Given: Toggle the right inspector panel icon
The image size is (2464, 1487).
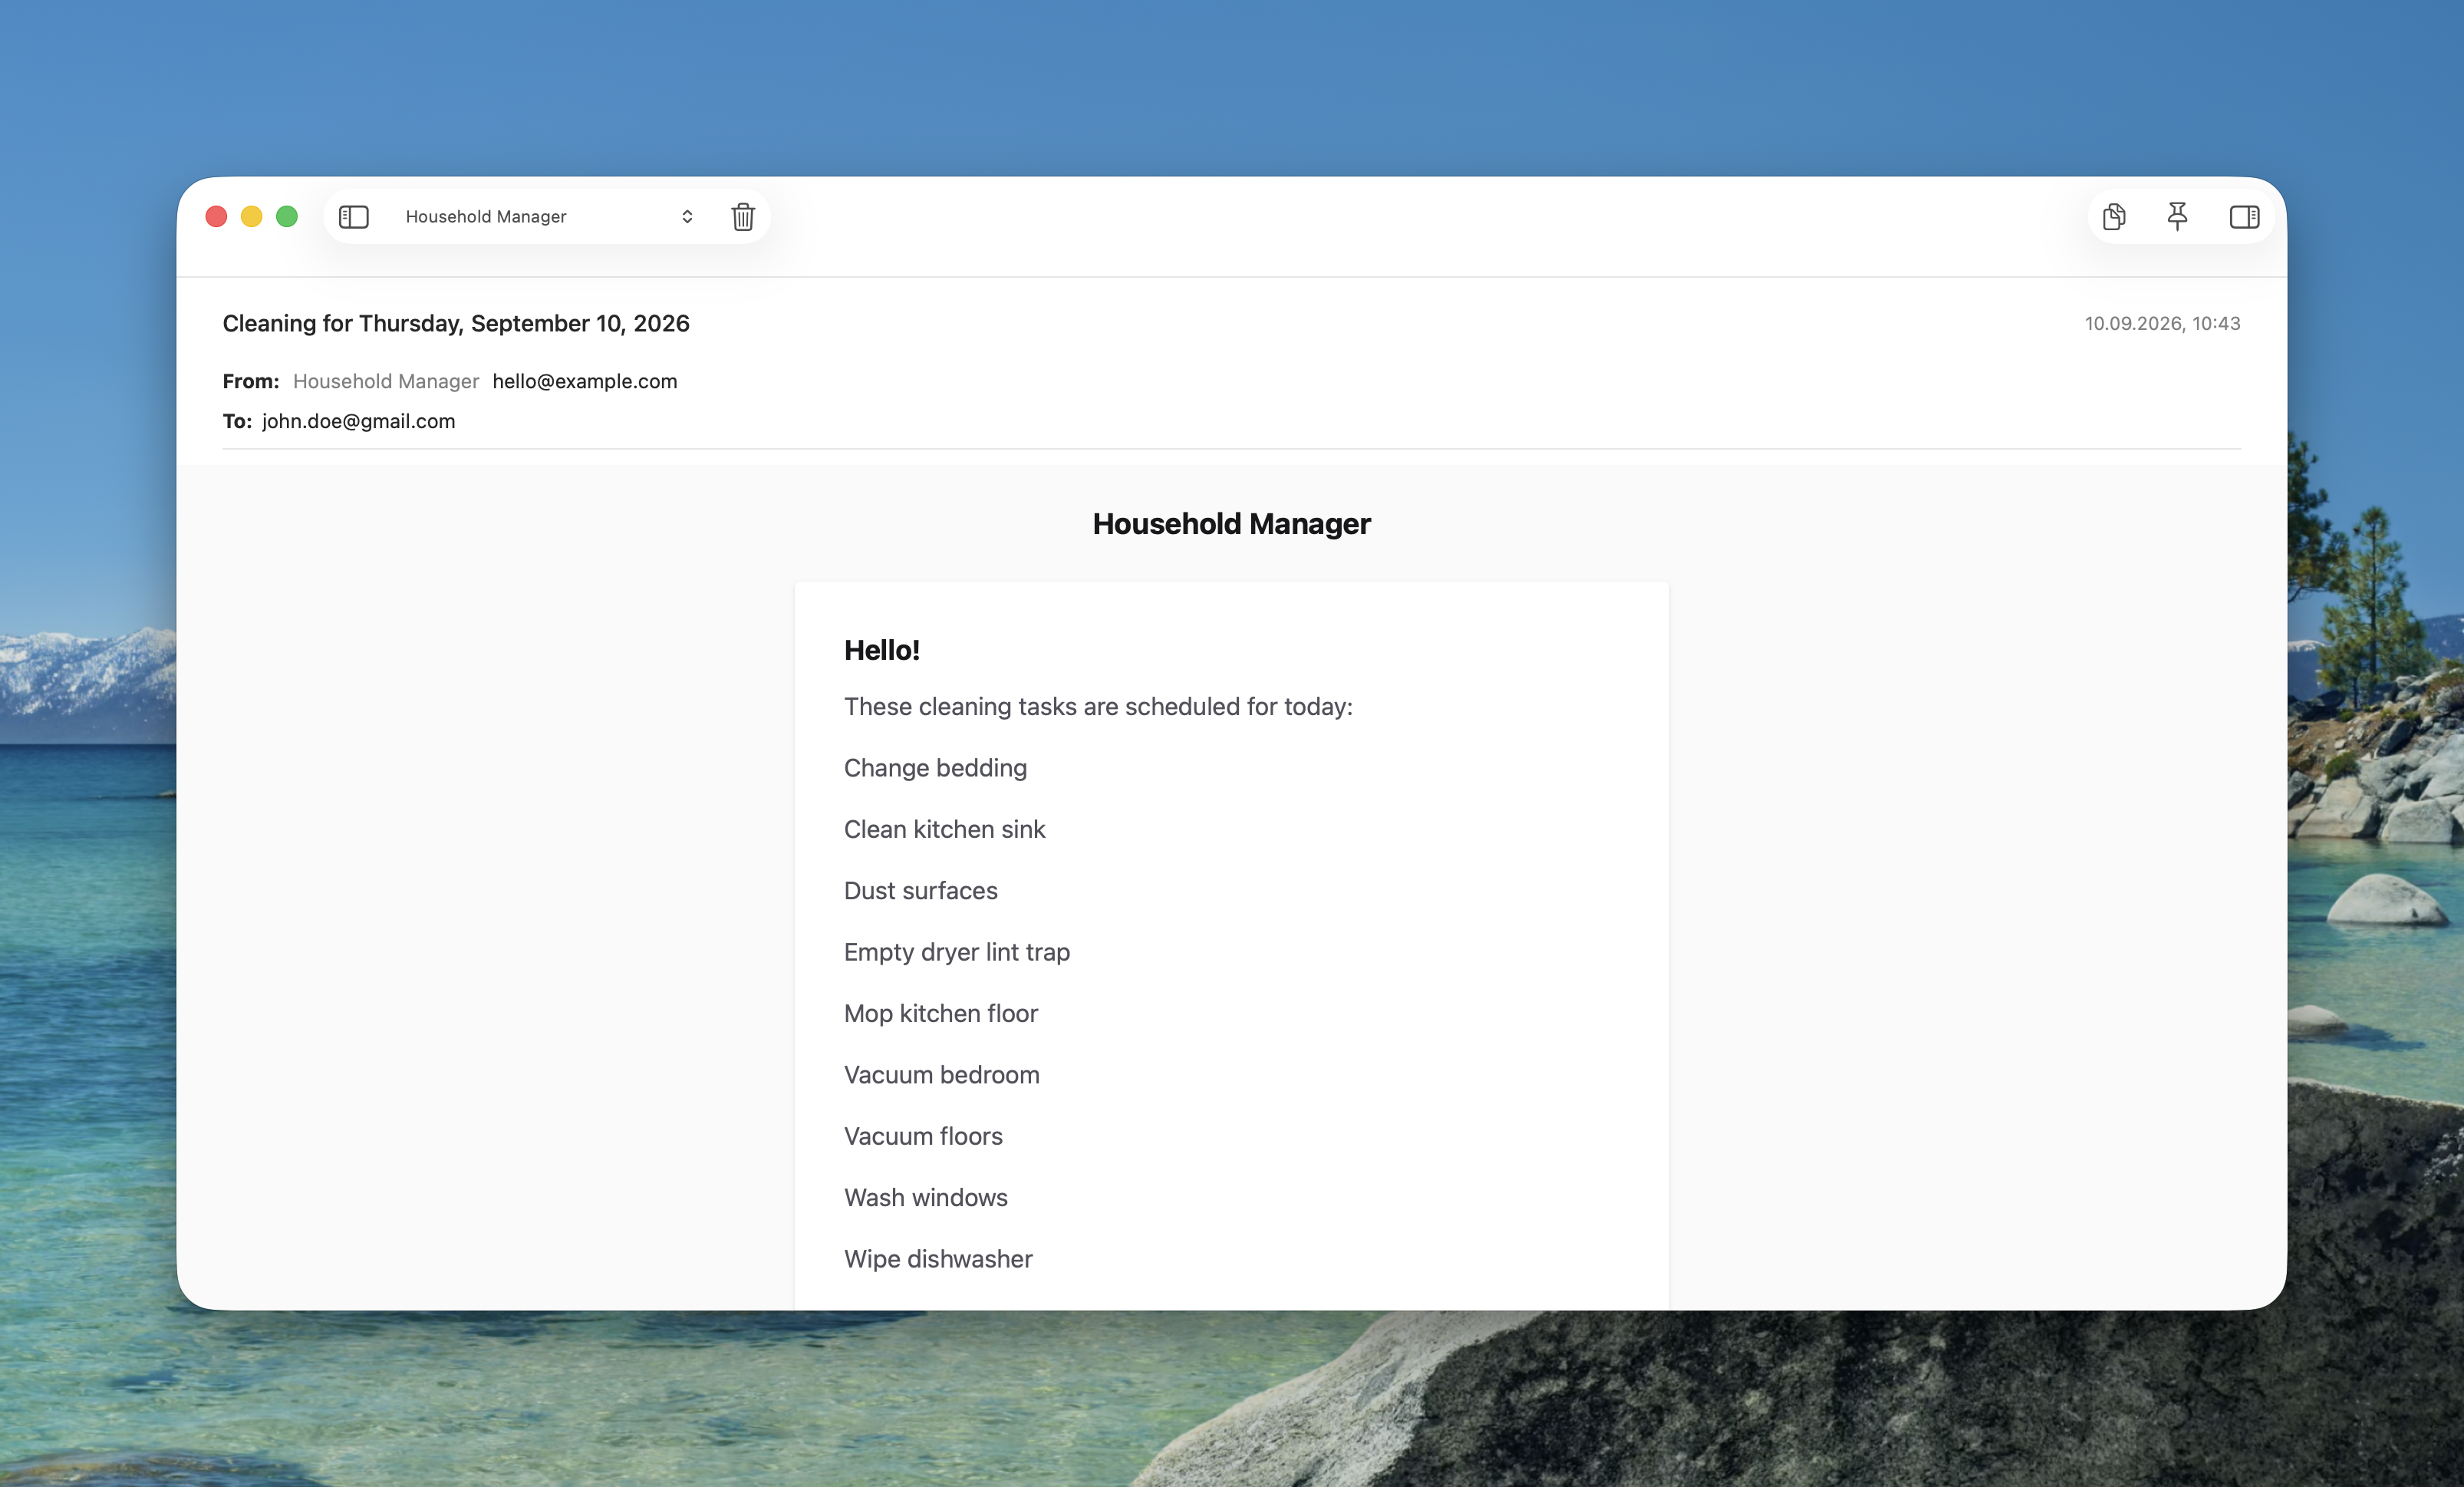Looking at the screenshot, I should pos(2244,217).
